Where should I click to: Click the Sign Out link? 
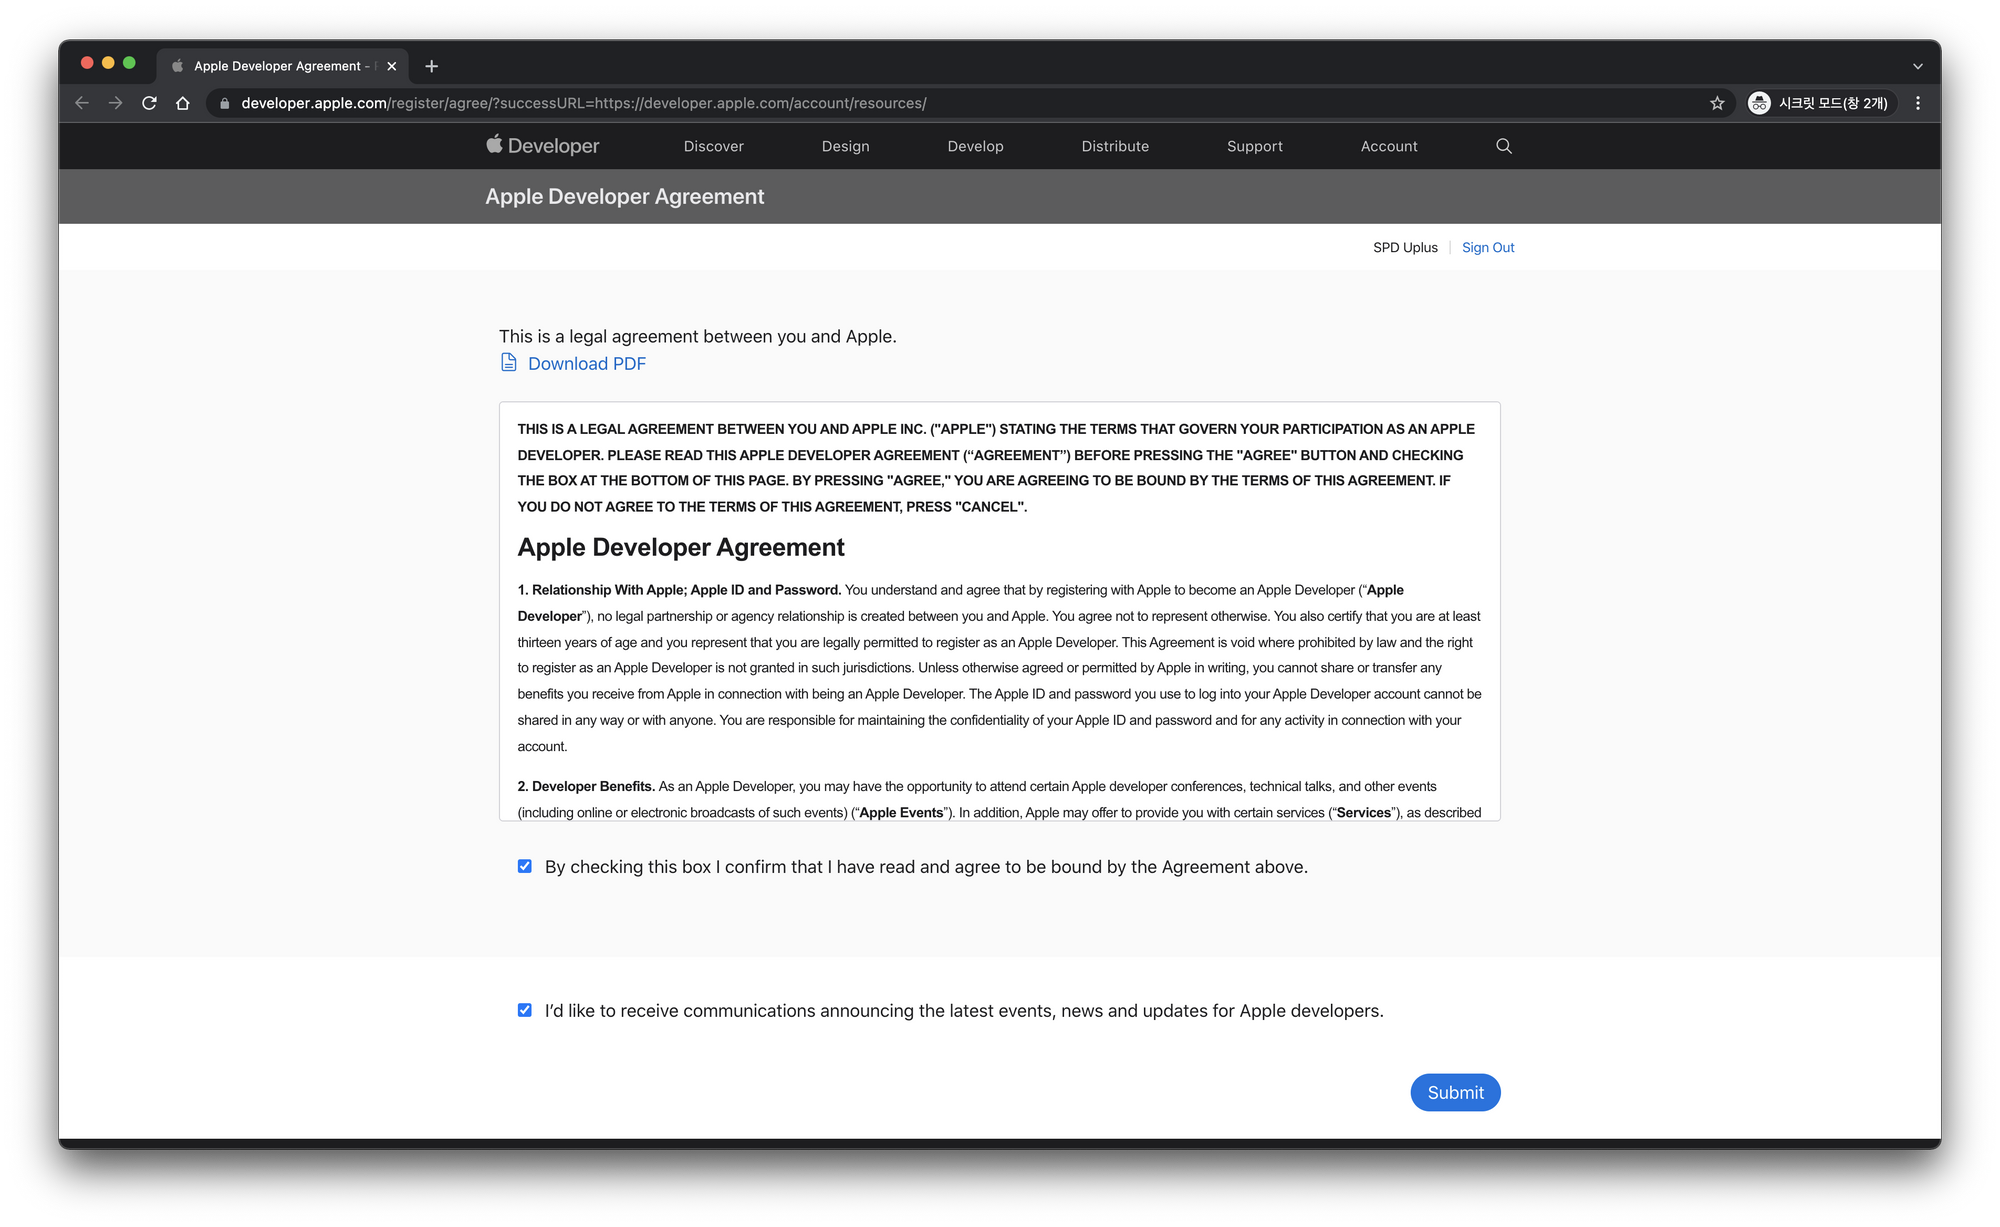tap(1487, 247)
